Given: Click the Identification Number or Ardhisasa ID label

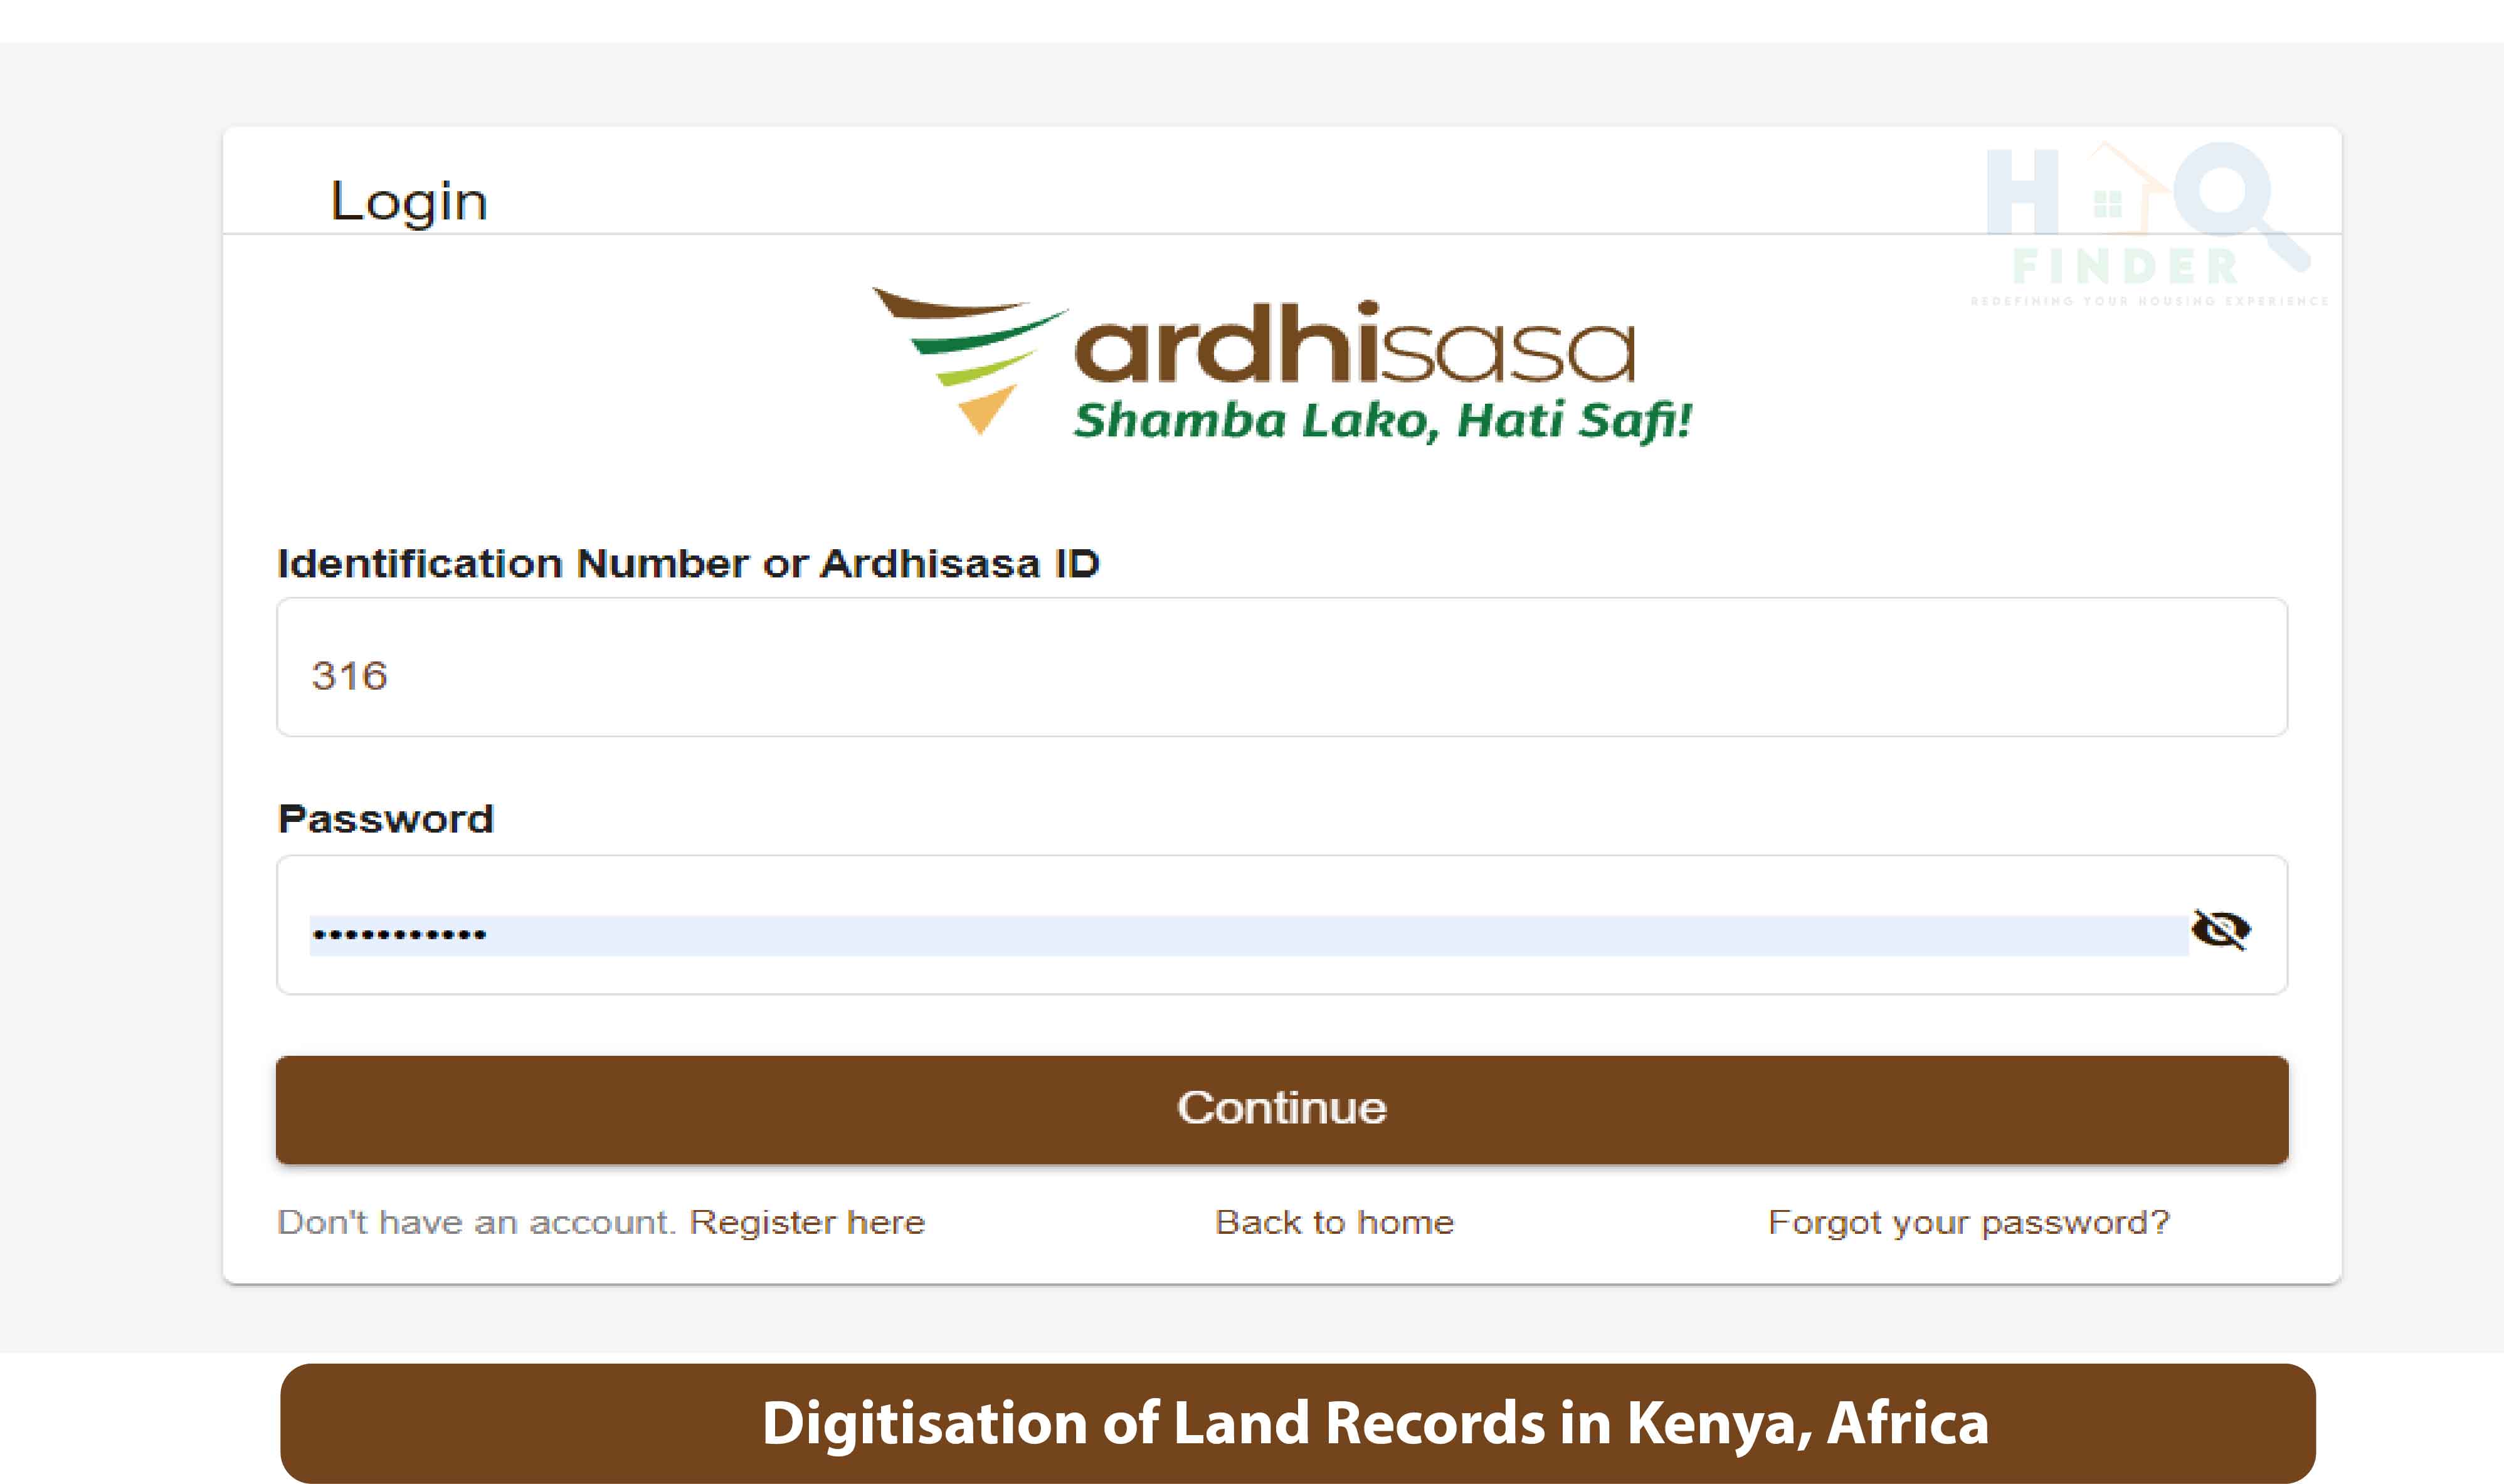Looking at the screenshot, I should [688, 564].
